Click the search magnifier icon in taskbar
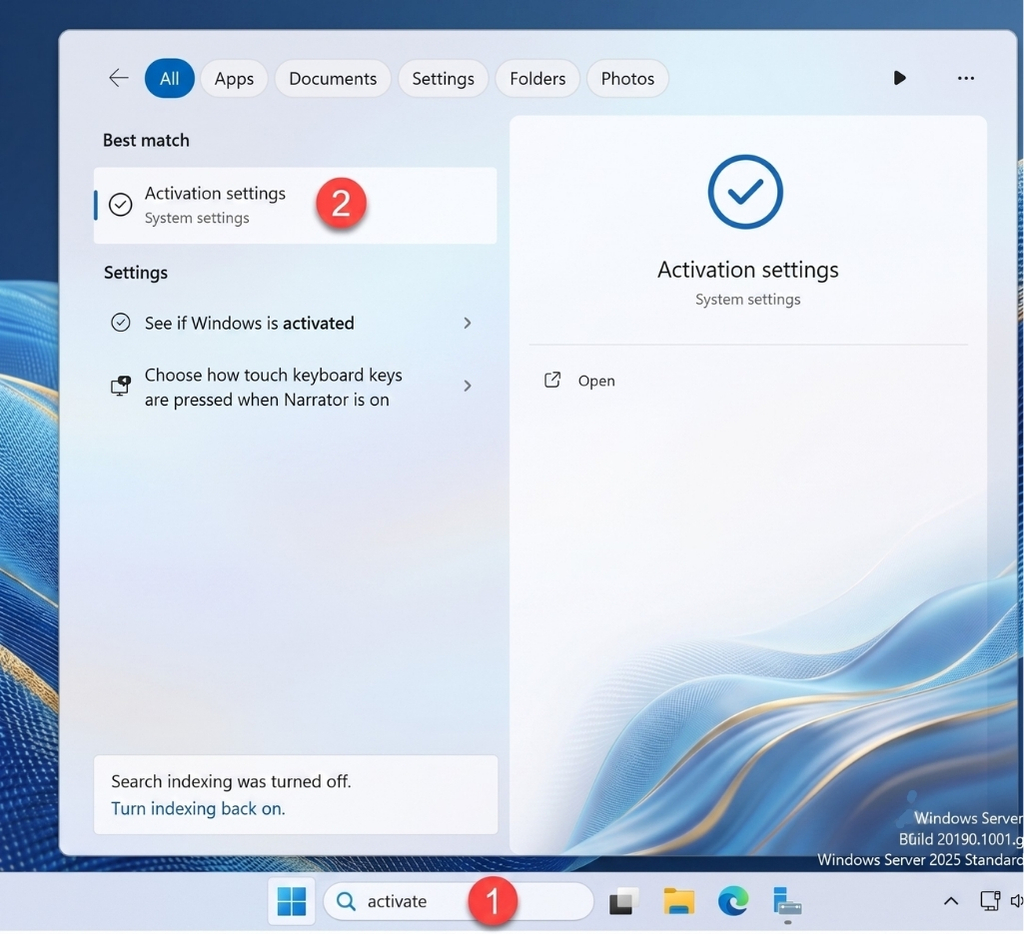 345,901
